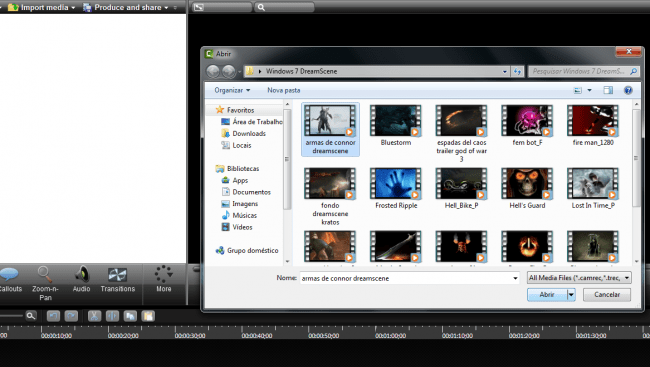Select Área de Trabalho in the navigation pane
The height and width of the screenshot is (367, 650).
tap(252, 122)
